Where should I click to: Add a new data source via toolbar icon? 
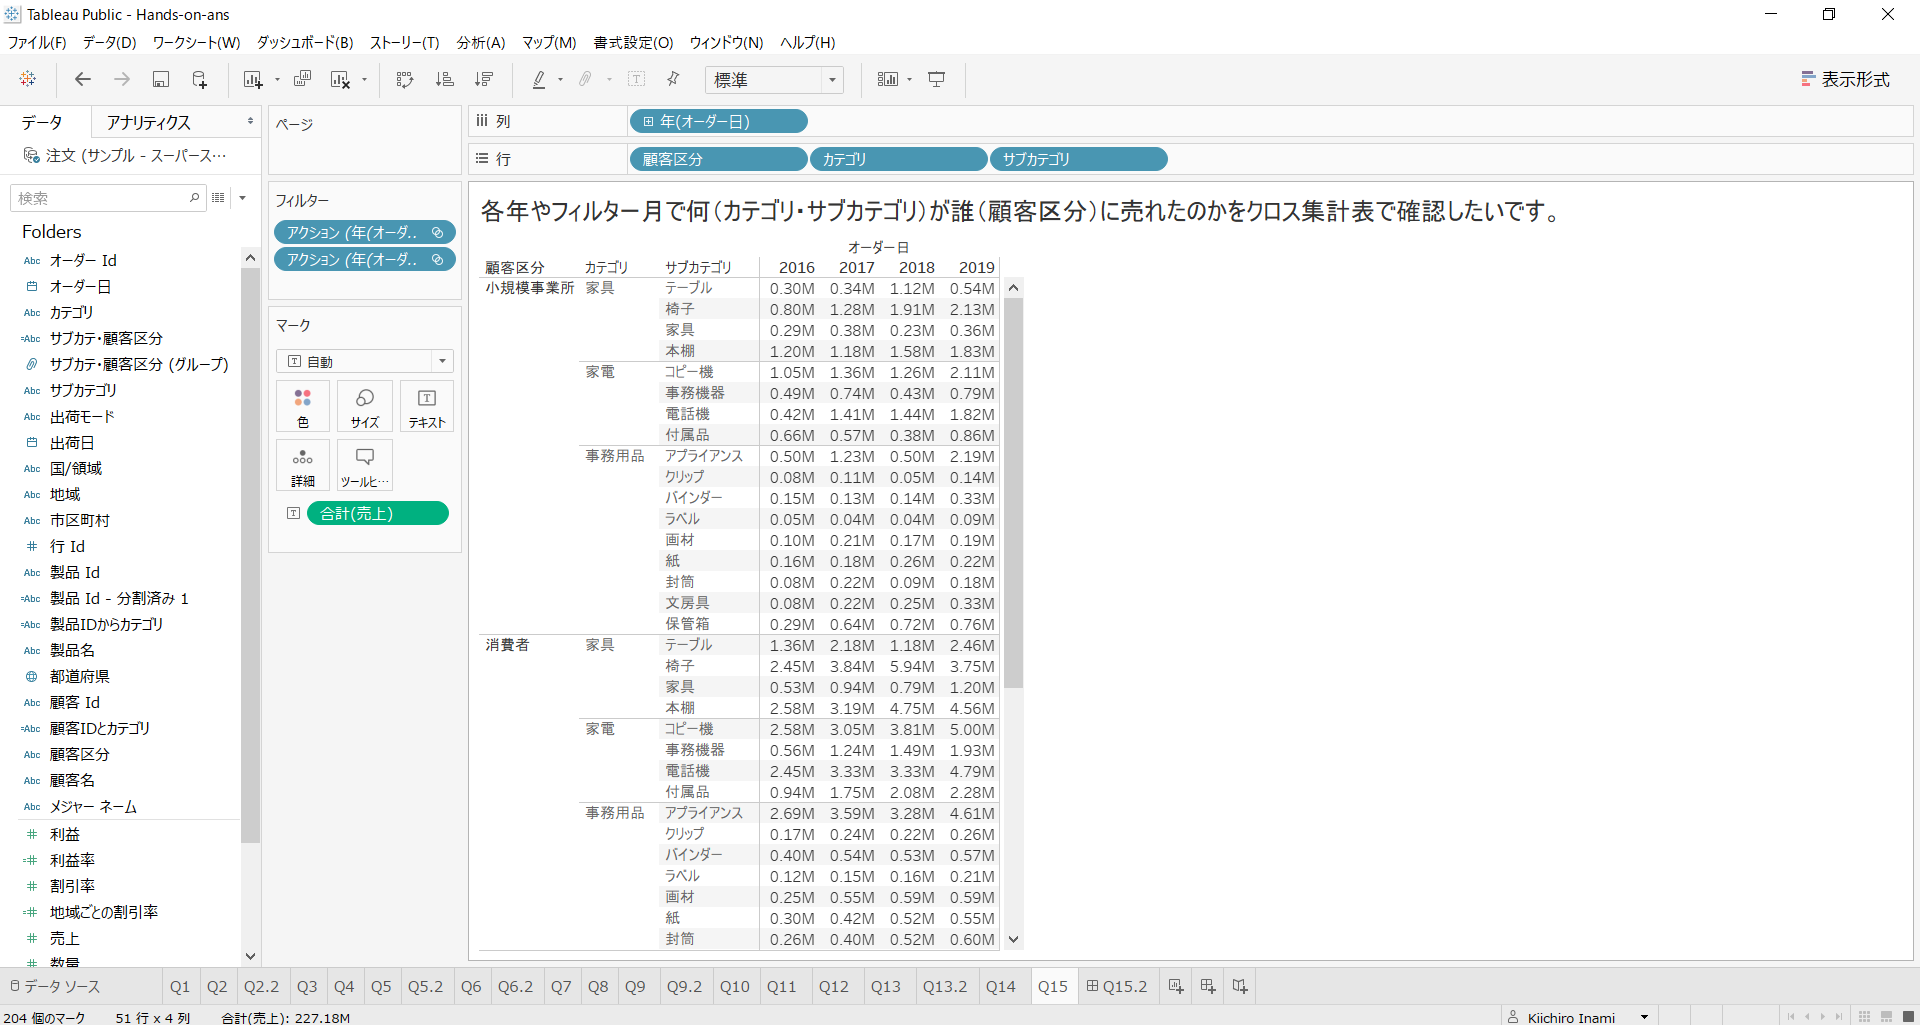199,79
